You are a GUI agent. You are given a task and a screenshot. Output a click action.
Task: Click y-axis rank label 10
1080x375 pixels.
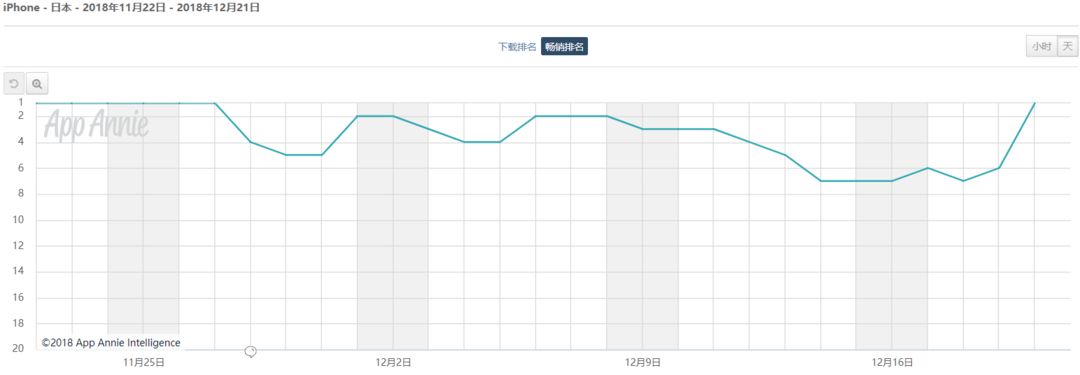pos(19,220)
